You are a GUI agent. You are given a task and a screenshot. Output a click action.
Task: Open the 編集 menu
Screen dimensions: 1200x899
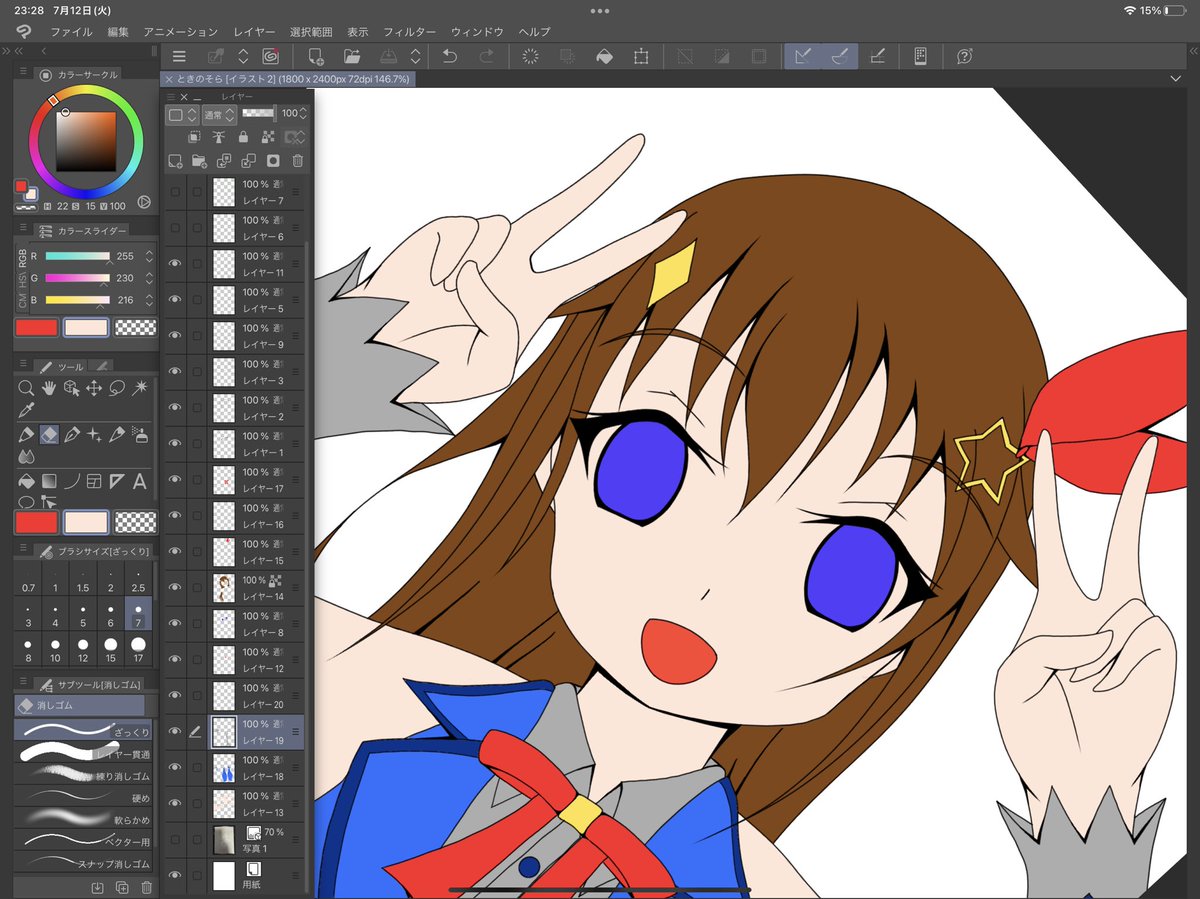118,32
